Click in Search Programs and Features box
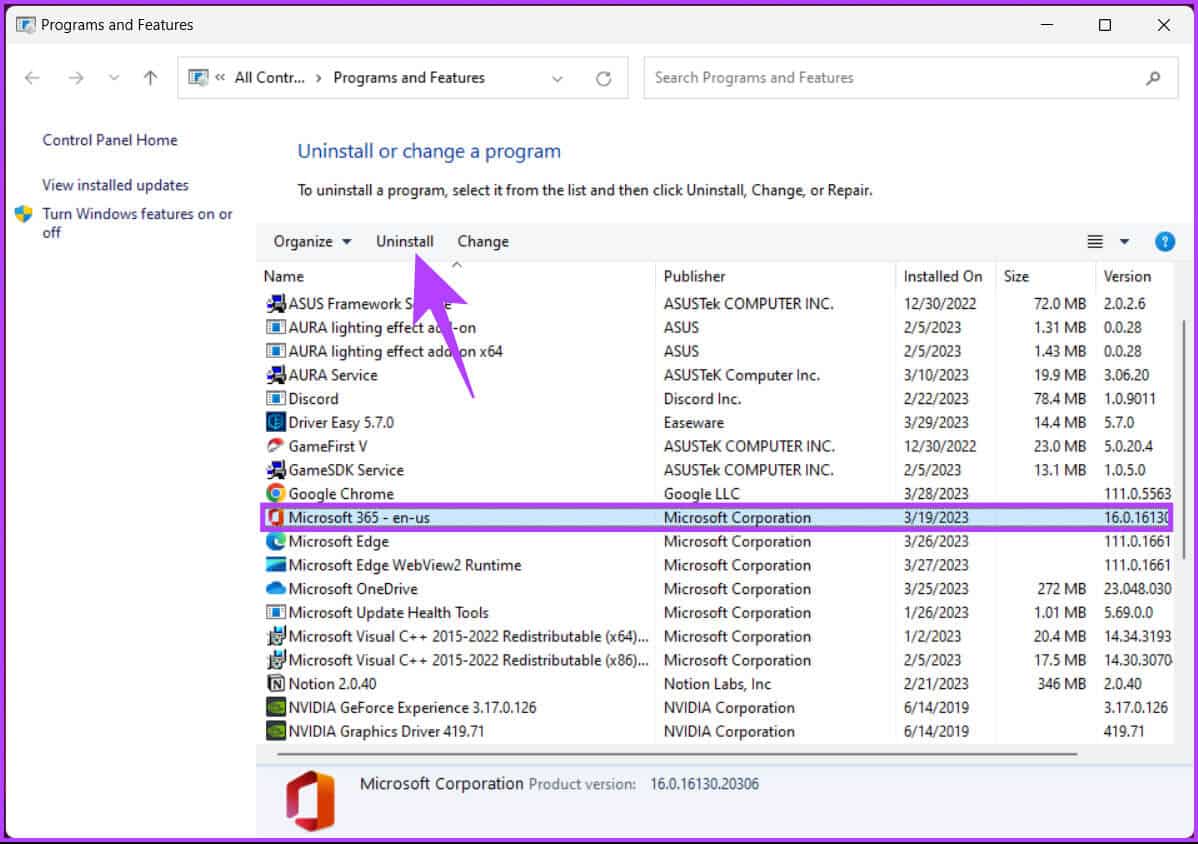The image size is (1198, 844). tap(911, 78)
